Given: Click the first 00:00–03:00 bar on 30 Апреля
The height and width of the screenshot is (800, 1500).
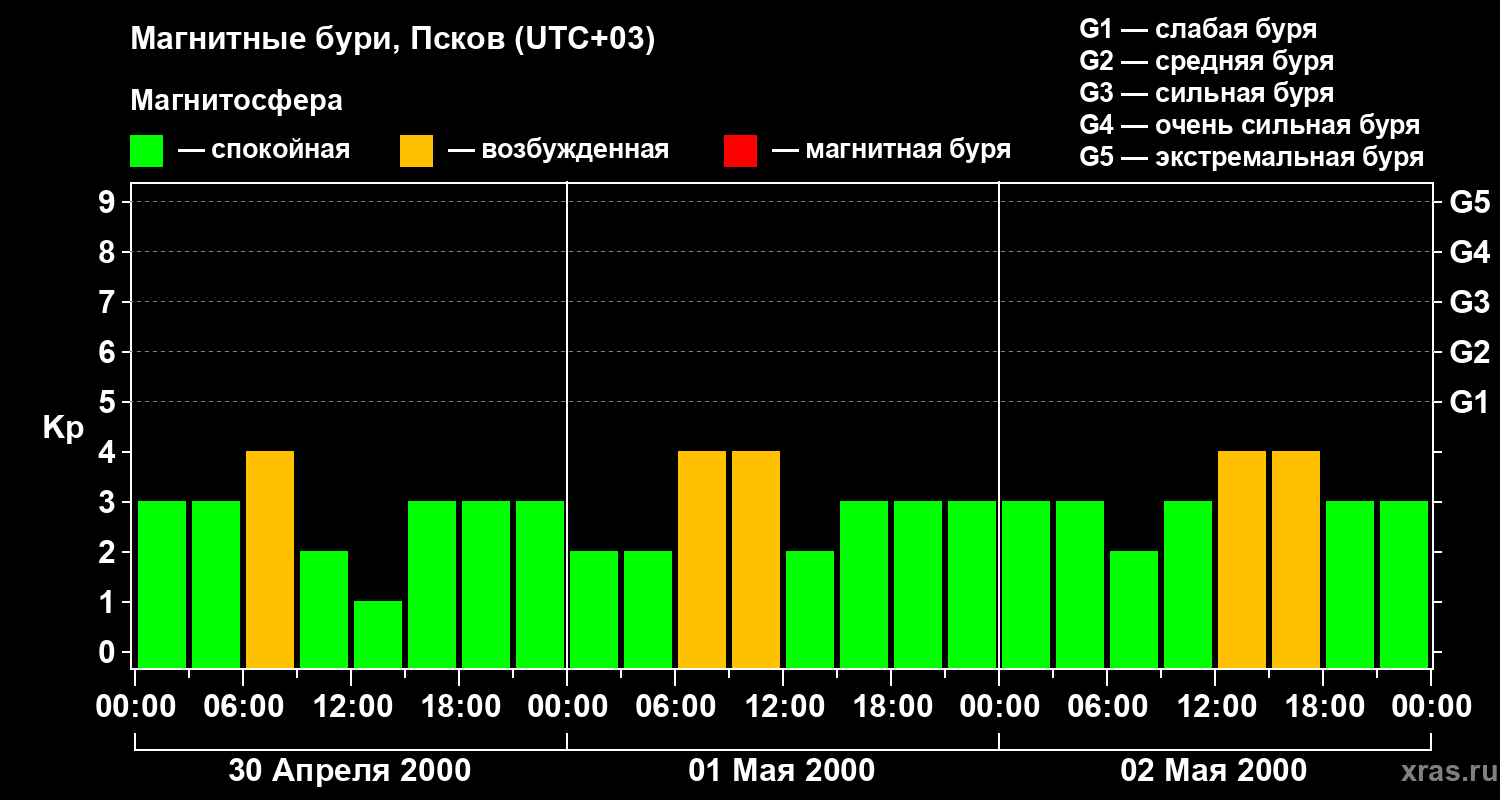Looking at the screenshot, I should pos(162,584).
